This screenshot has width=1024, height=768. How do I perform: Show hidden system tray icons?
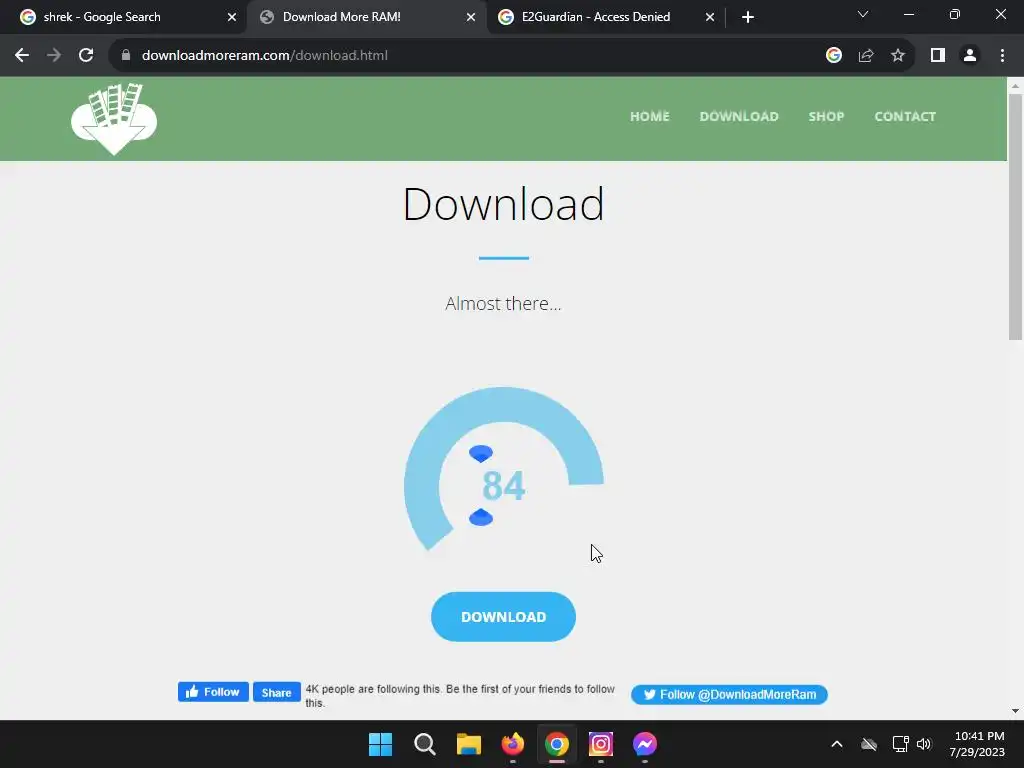[837, 744]
